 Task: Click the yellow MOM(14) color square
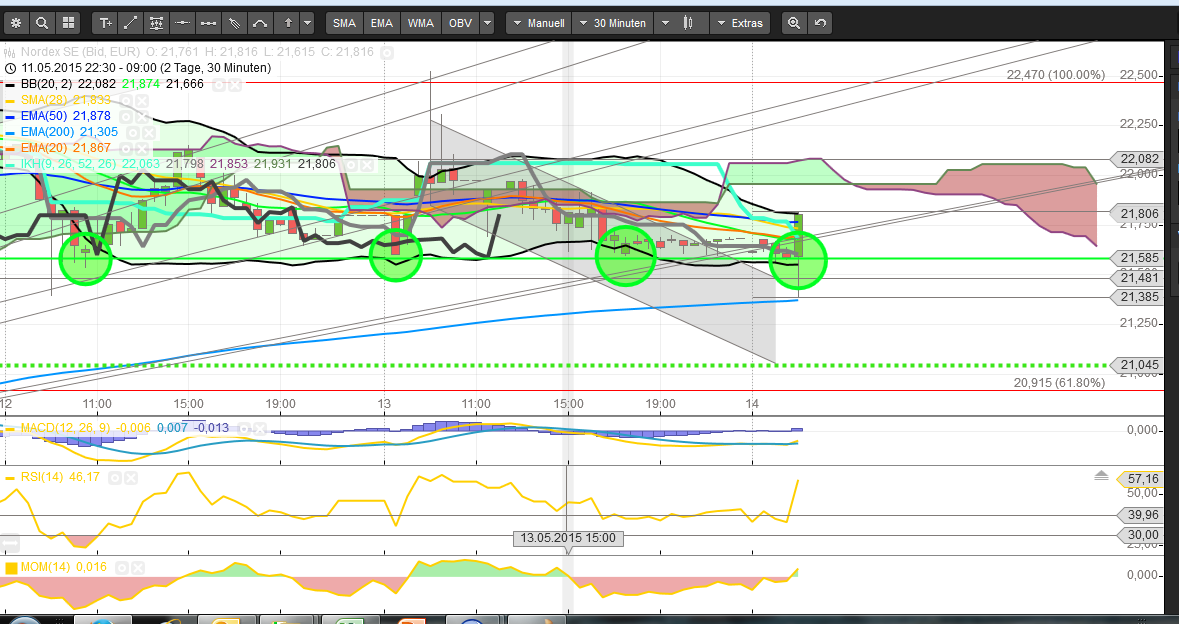(11, 568)
